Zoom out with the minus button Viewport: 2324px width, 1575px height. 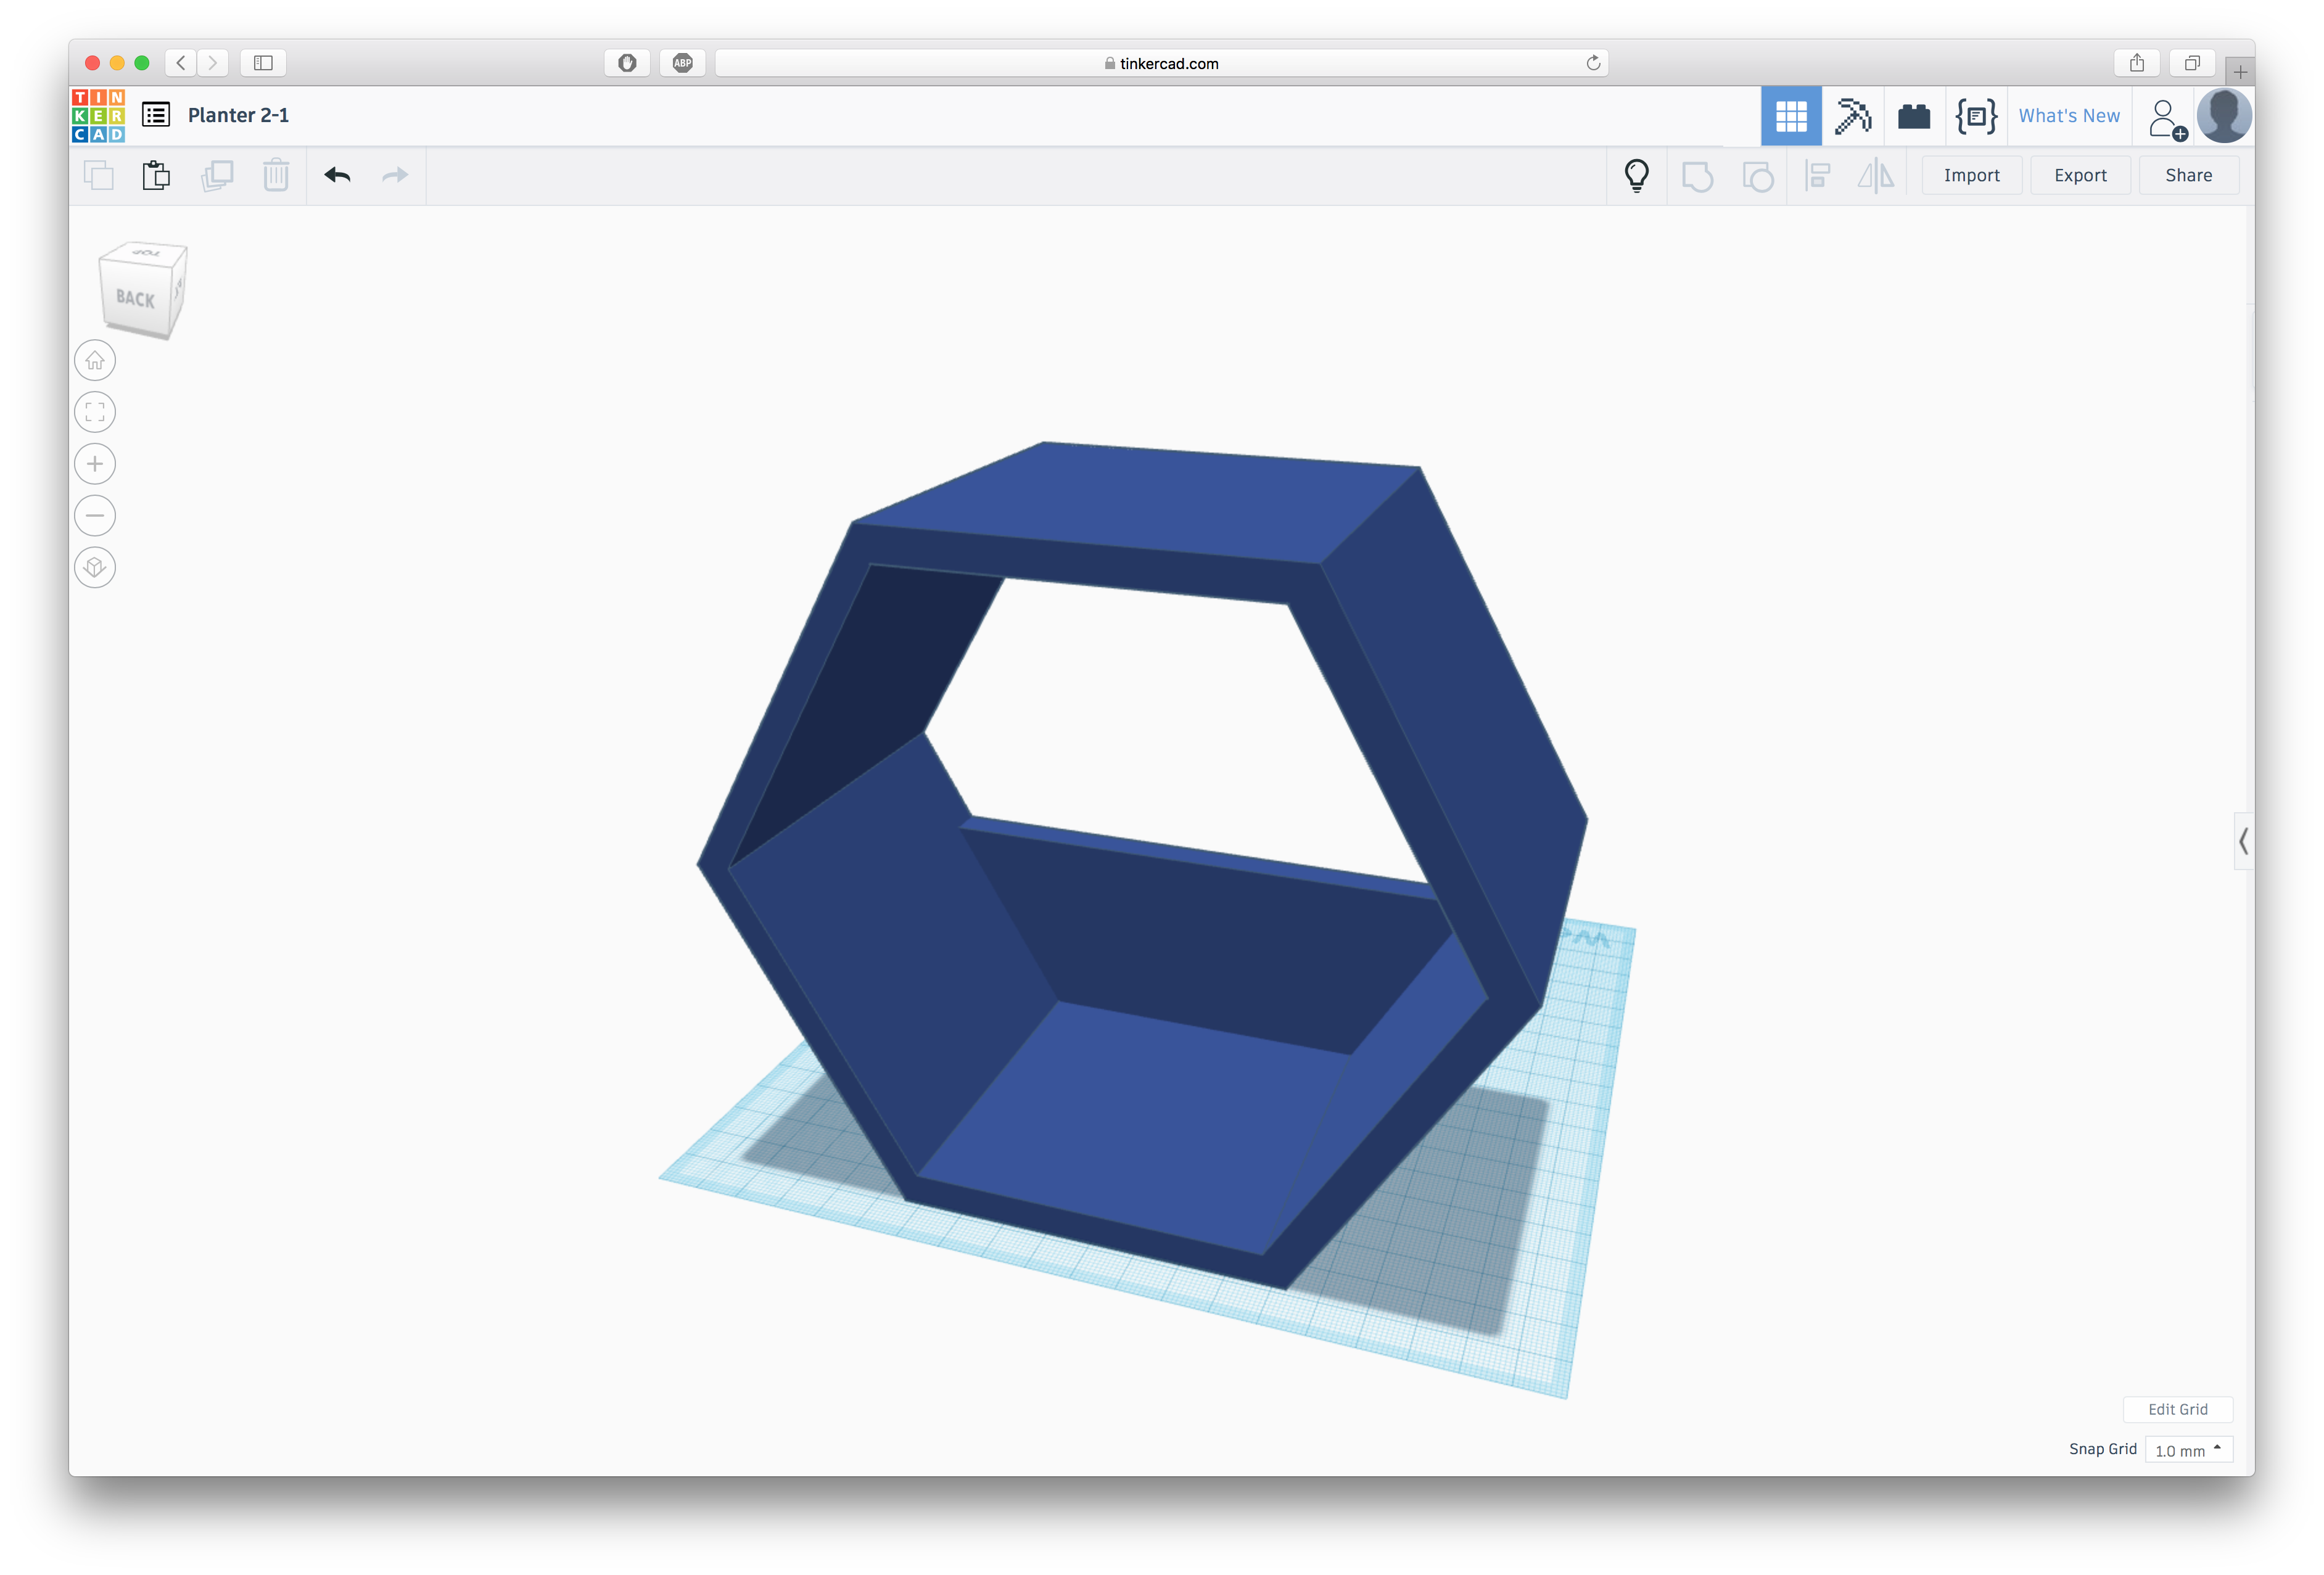pos(95,516)
